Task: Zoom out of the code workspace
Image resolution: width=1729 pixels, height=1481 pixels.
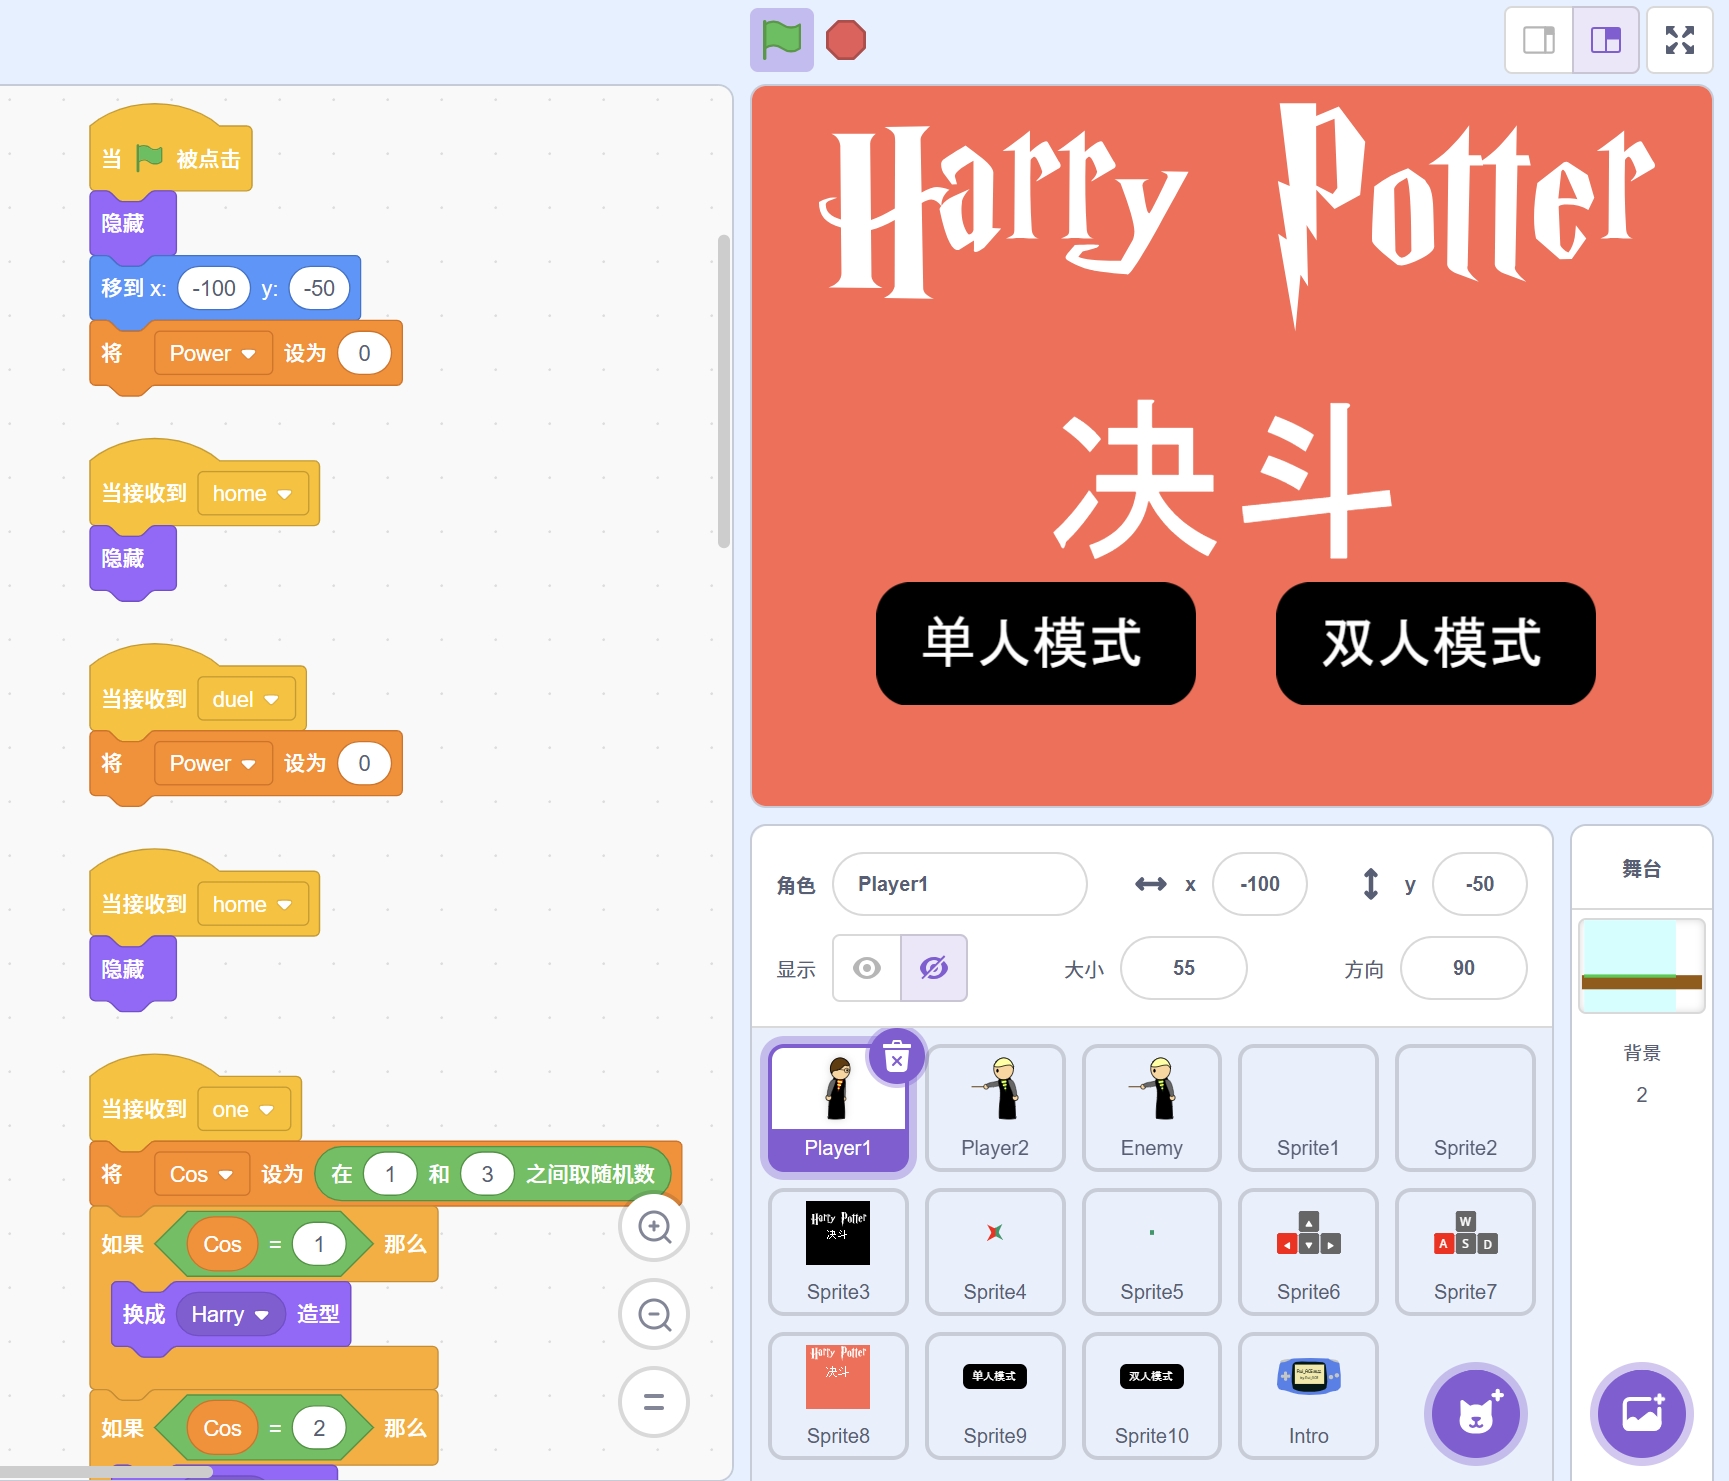Action: pos(654,1314)
